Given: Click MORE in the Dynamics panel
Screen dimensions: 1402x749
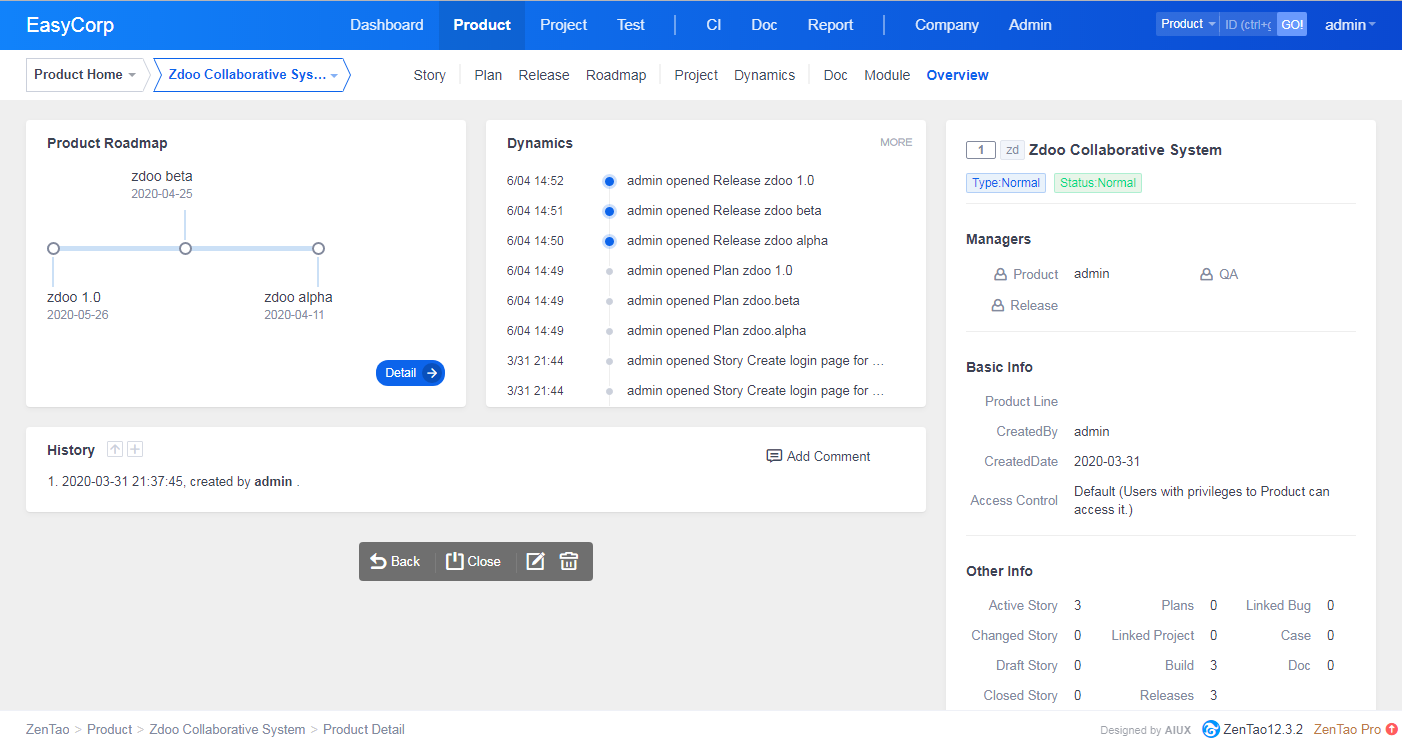Looking at the screenshot, I should (x=896, y=142).
